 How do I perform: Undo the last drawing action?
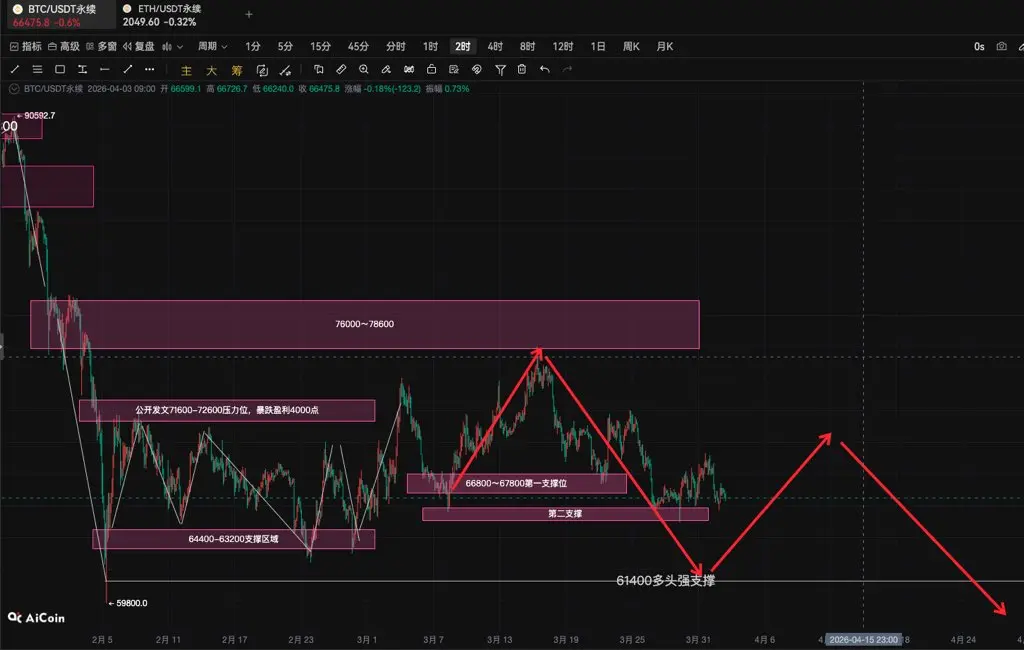pos(545,69)
